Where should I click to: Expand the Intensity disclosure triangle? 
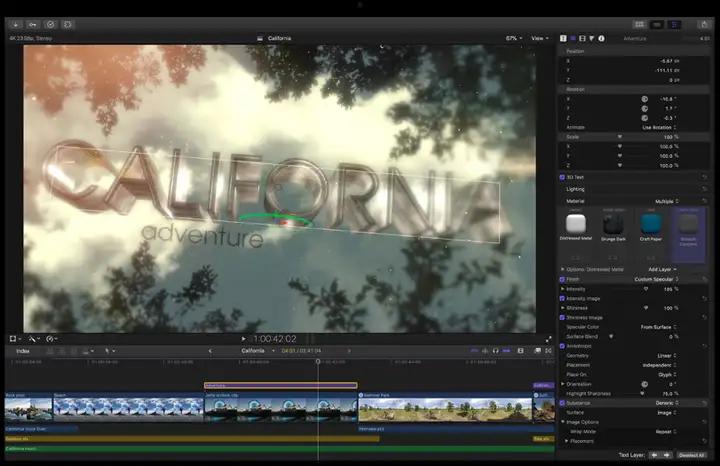(x=562, y=289)
